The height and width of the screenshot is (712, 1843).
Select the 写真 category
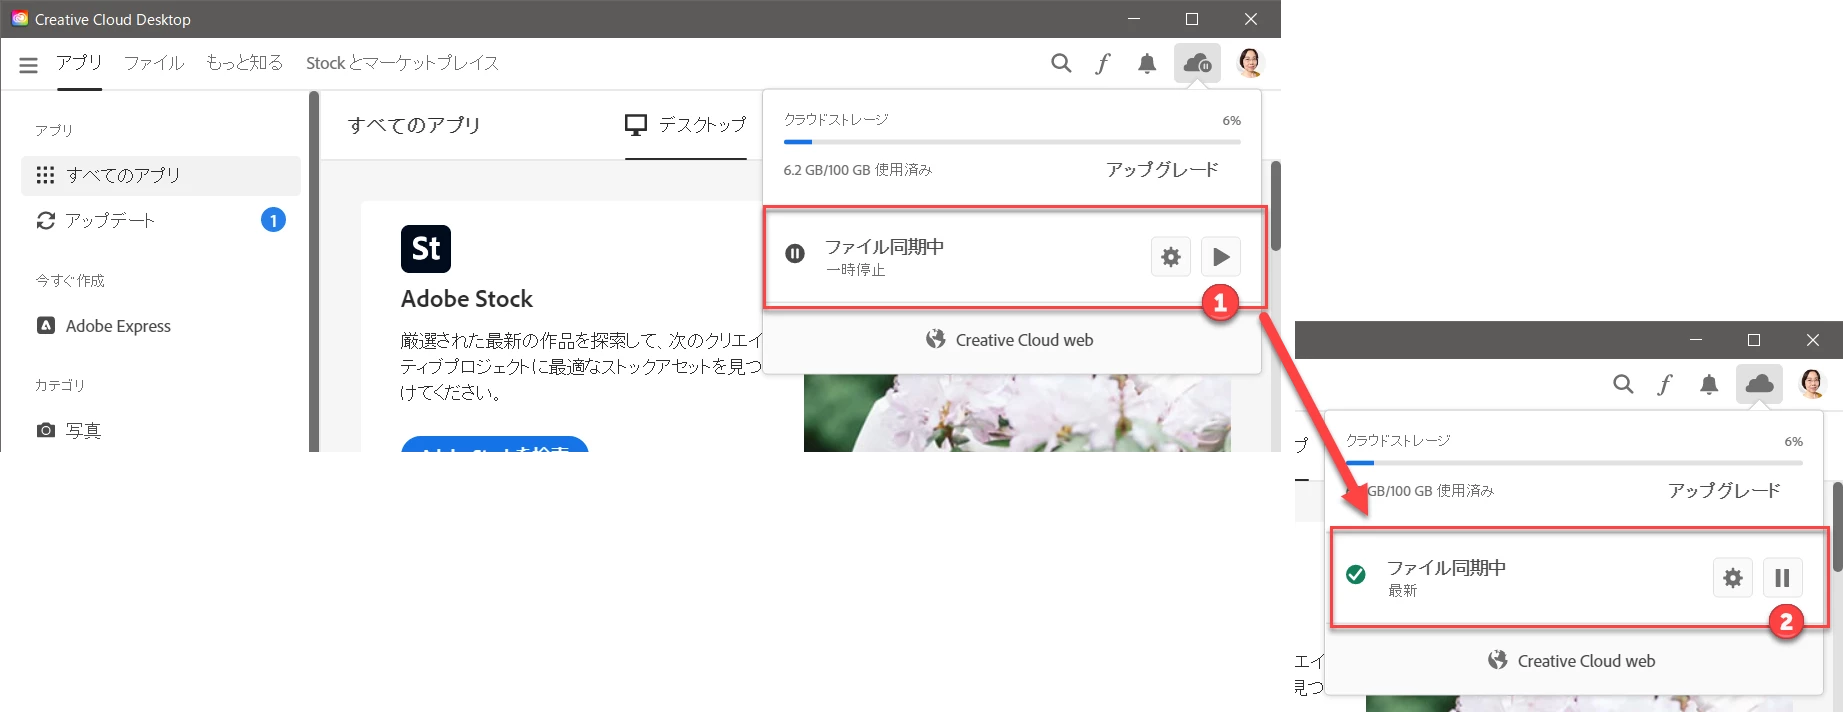pyautogui.click(x=161, y=430)
